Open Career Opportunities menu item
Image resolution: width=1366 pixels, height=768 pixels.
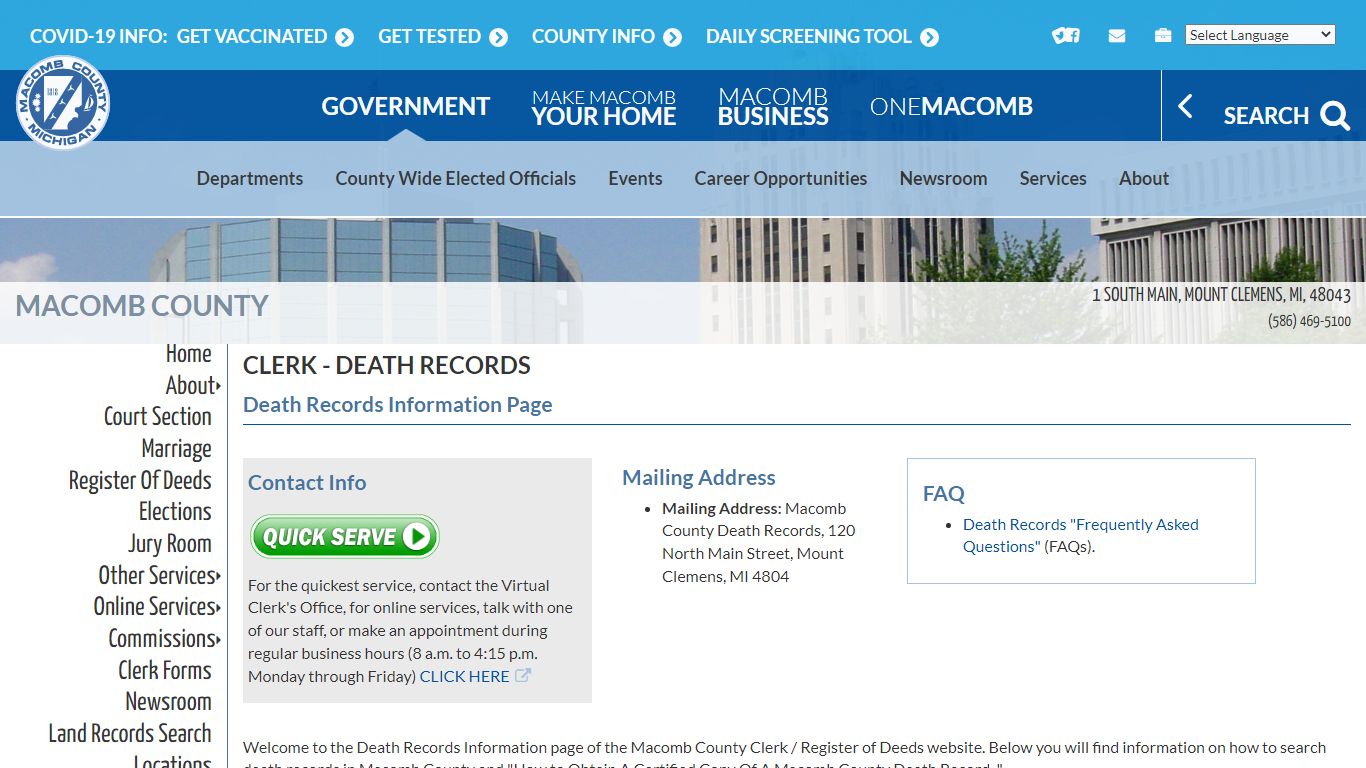click(x=781, y=178)
